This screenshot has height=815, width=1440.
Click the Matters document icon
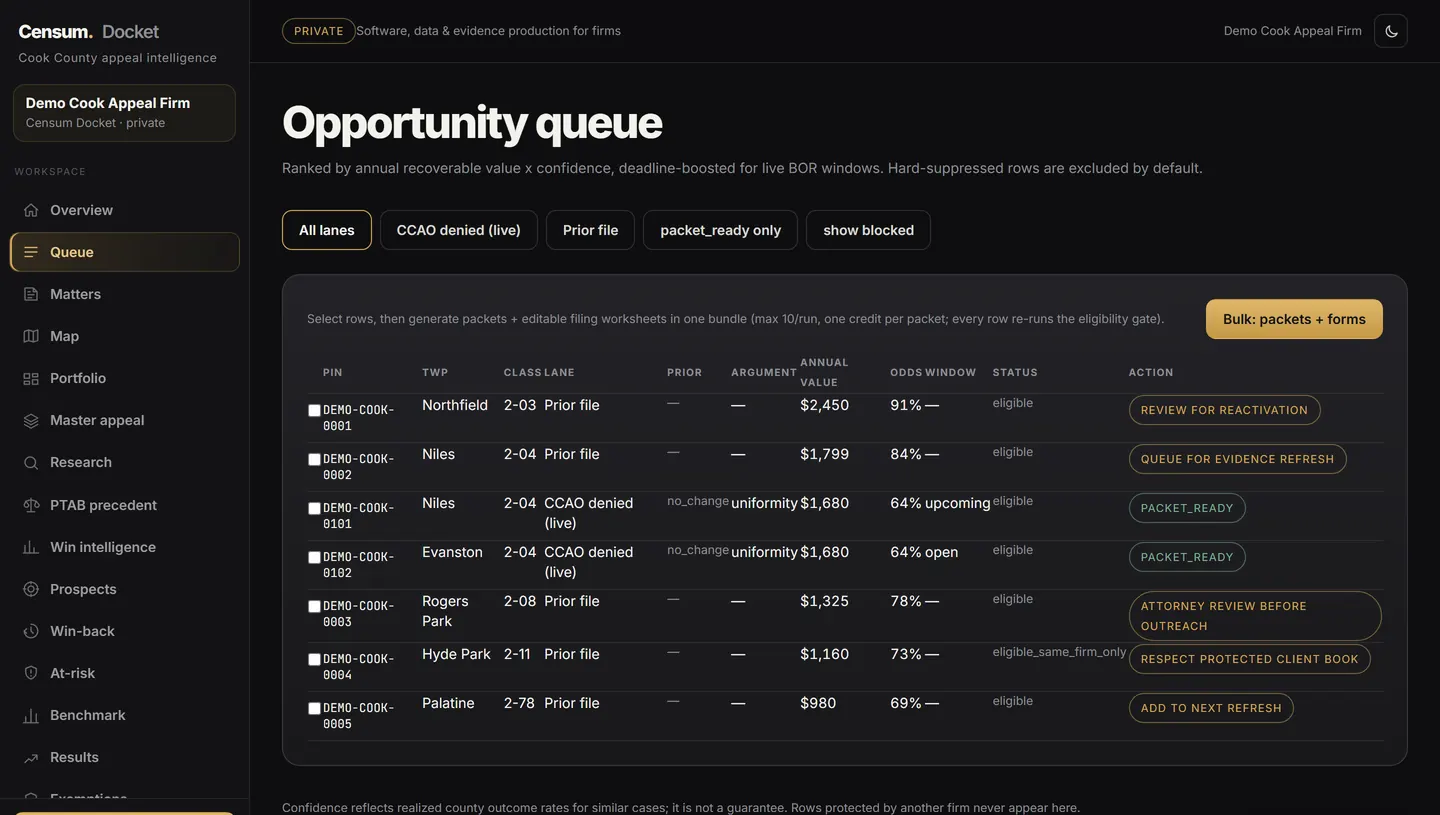pyautogui.click(x=31, y=294)
